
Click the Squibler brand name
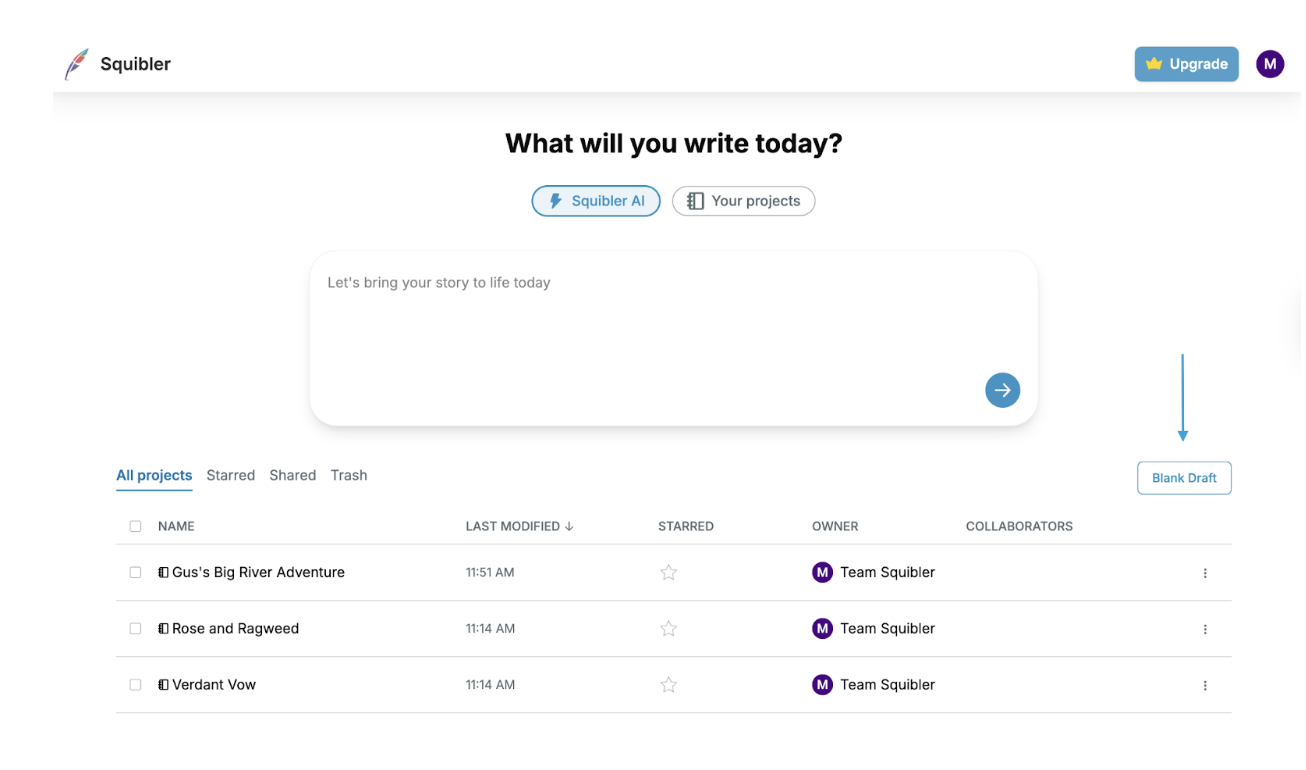[x=135, y=64]
